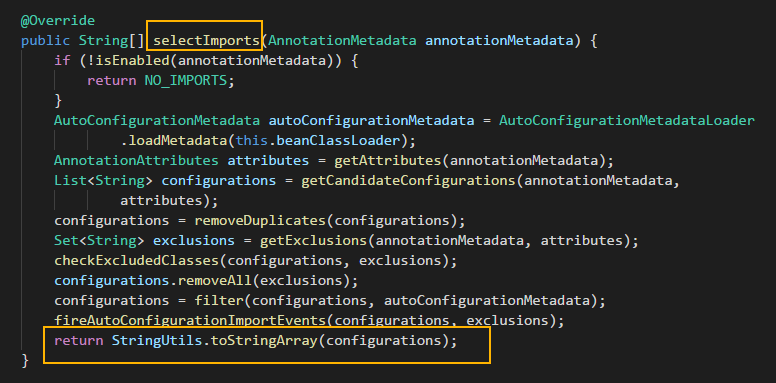The image size is (776, 383).
Task: Click AutoConfigurationMetadataLoader class name
Action: (x=627, y=121)
